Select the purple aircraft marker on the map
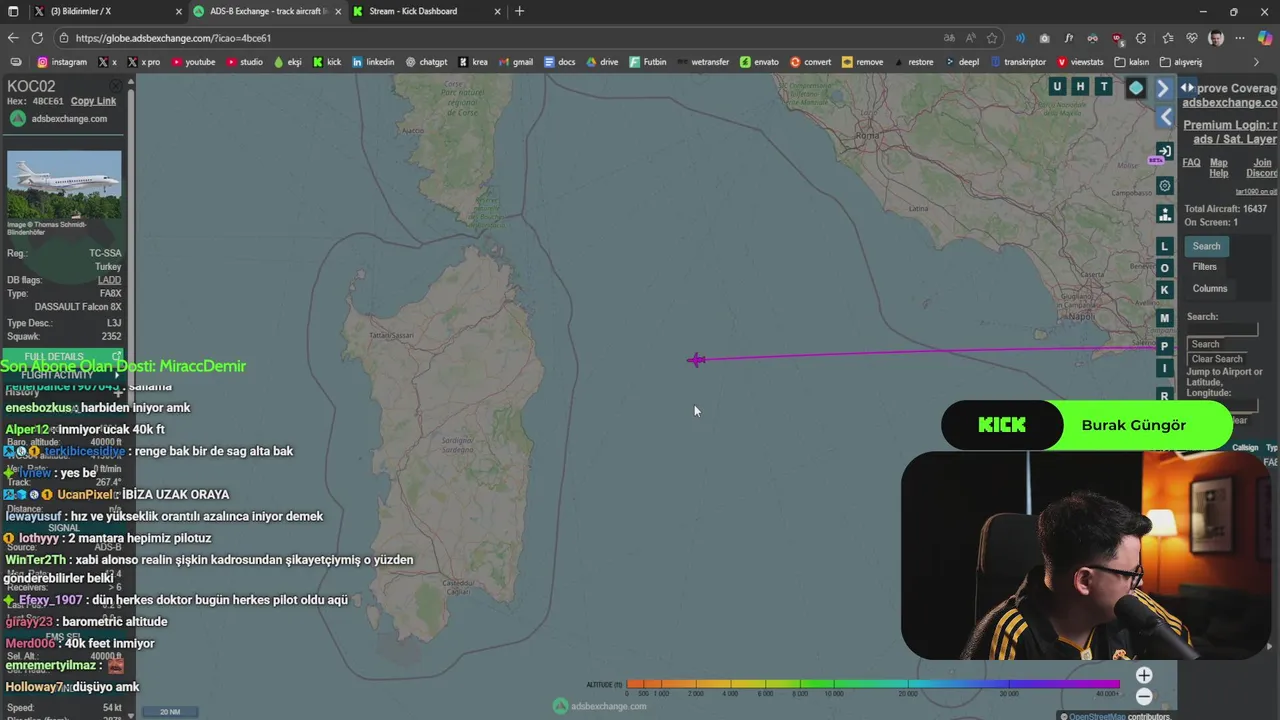The width and height of the screenshot is (1280, 720). click(x=697, y=360)
